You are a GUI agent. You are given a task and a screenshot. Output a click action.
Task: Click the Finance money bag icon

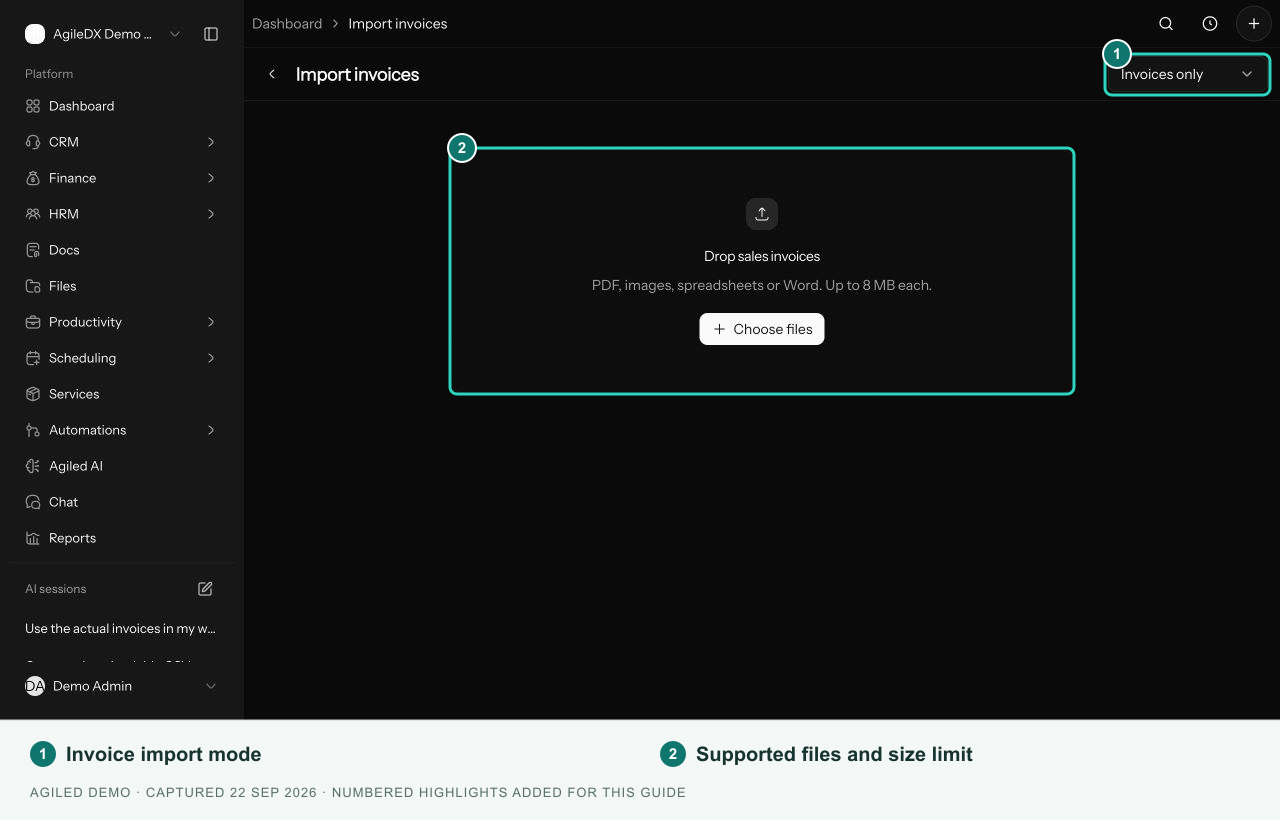33,178
